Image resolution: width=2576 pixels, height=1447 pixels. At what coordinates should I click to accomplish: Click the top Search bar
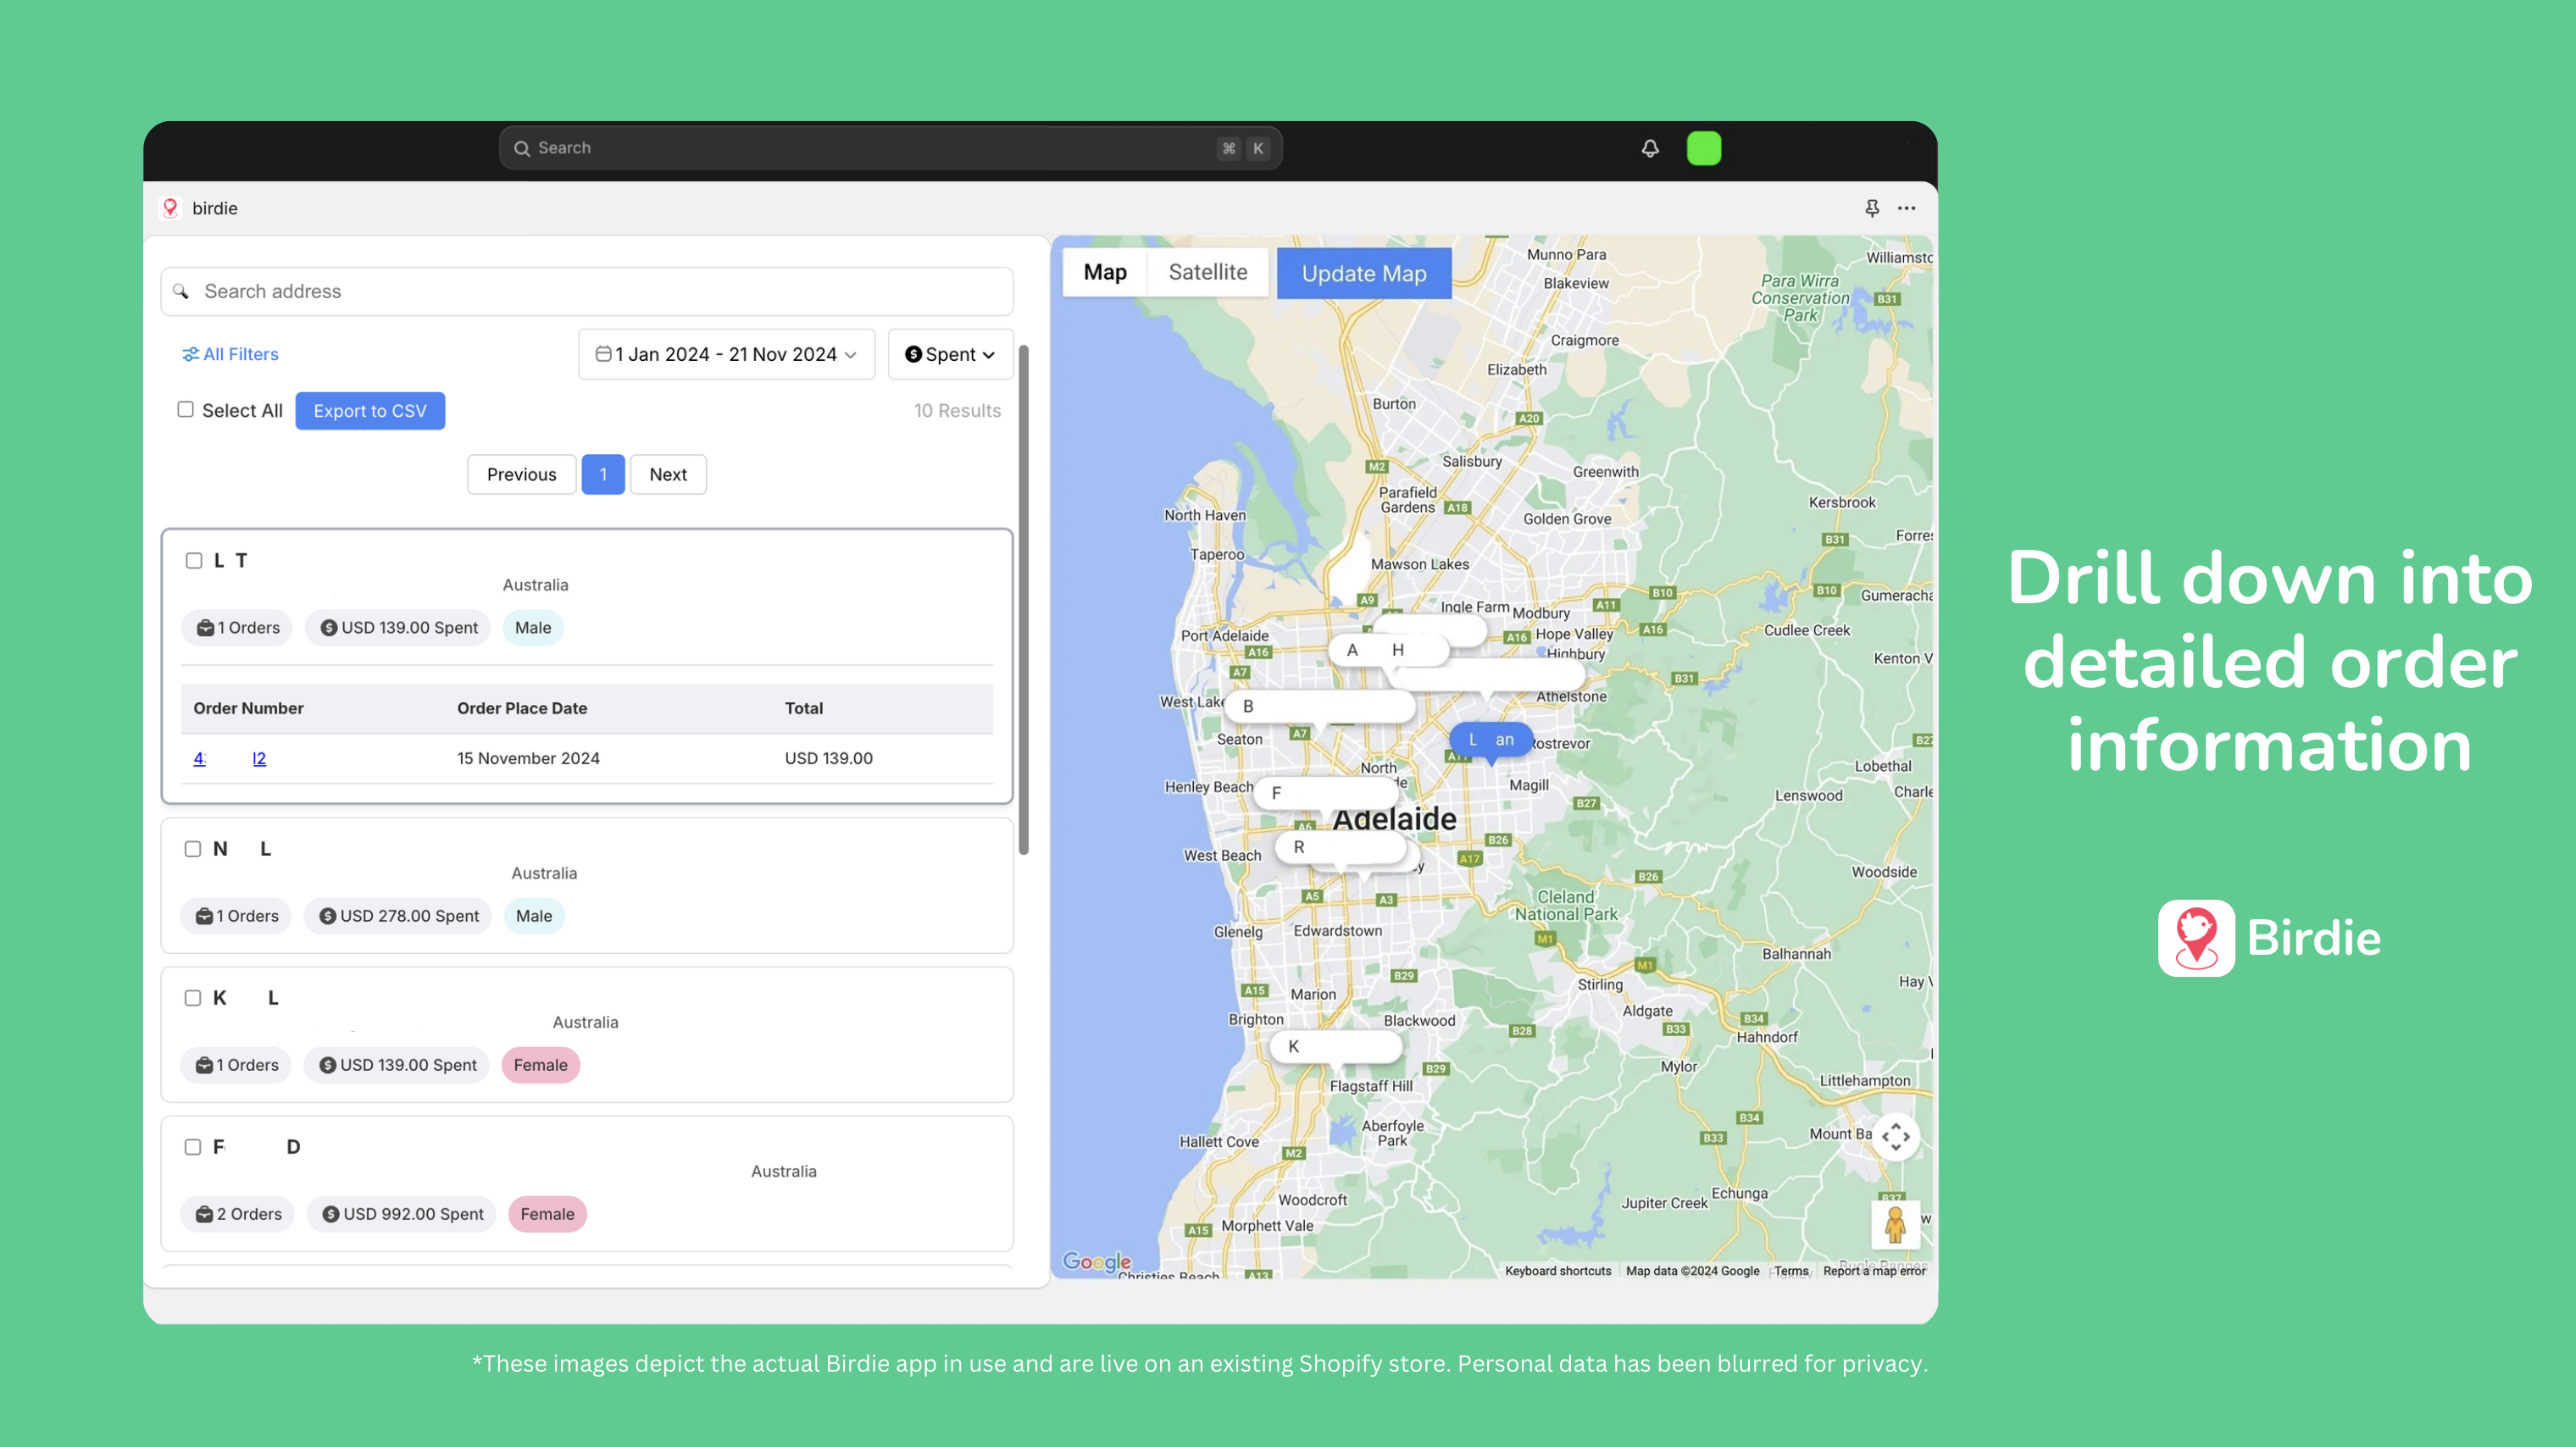click(890, 148)
